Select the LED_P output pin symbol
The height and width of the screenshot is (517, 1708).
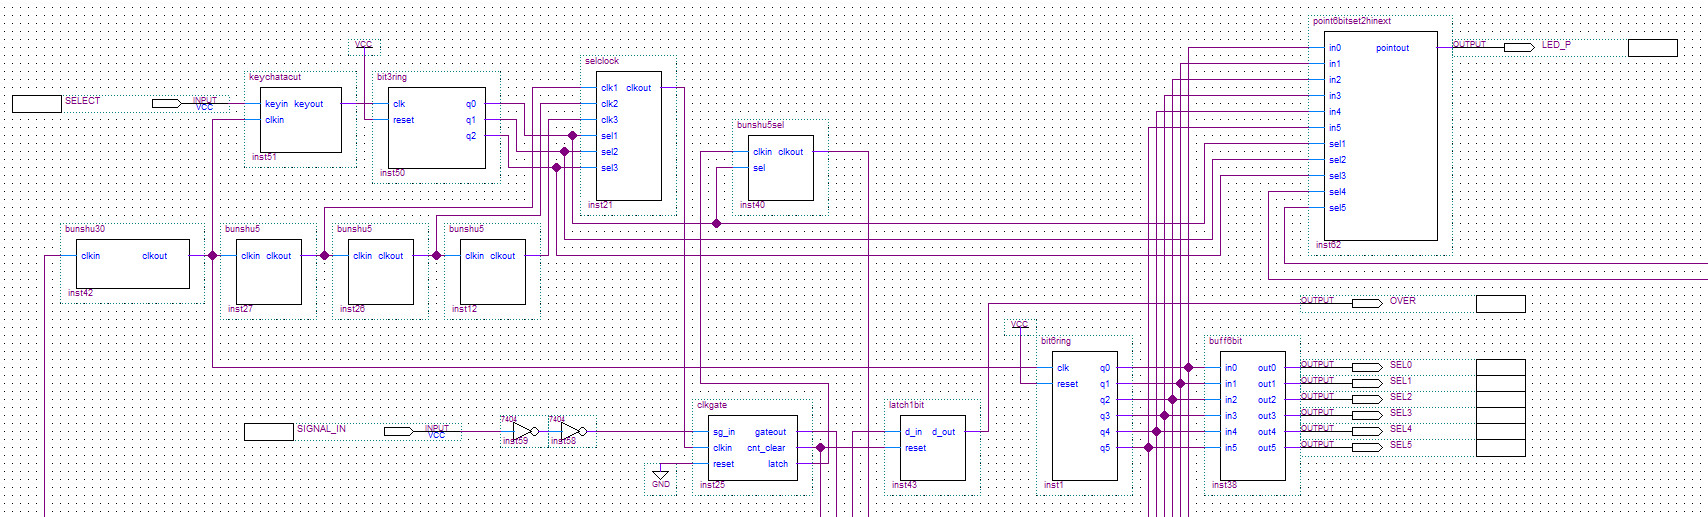tap(1518, 47)
